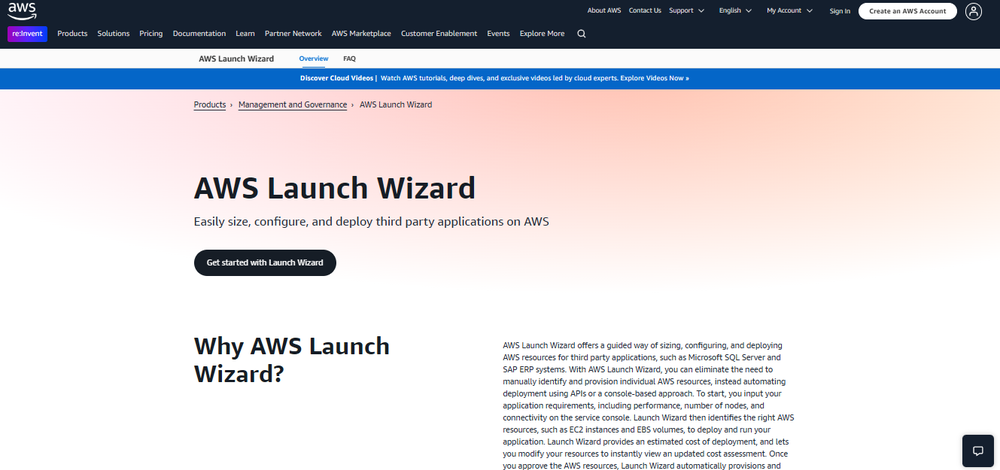Open the chat support widget icon
The width and height of the screenshot is (1000, 470).
[978, 451]
